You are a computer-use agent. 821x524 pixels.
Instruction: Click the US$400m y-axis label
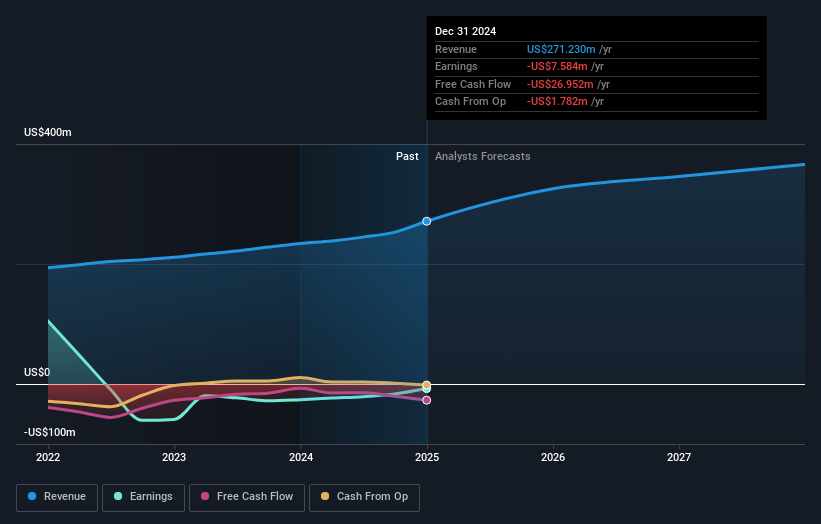tap(48, 132)
